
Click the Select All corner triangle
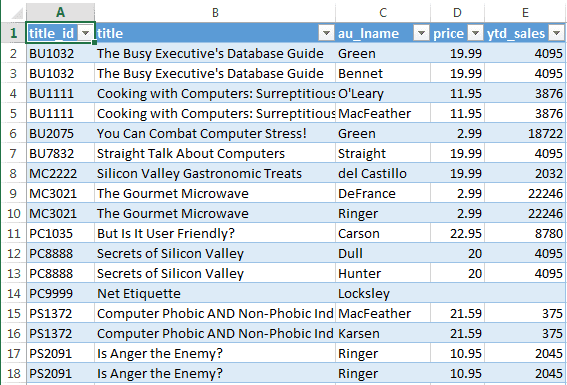pos(16,13)
